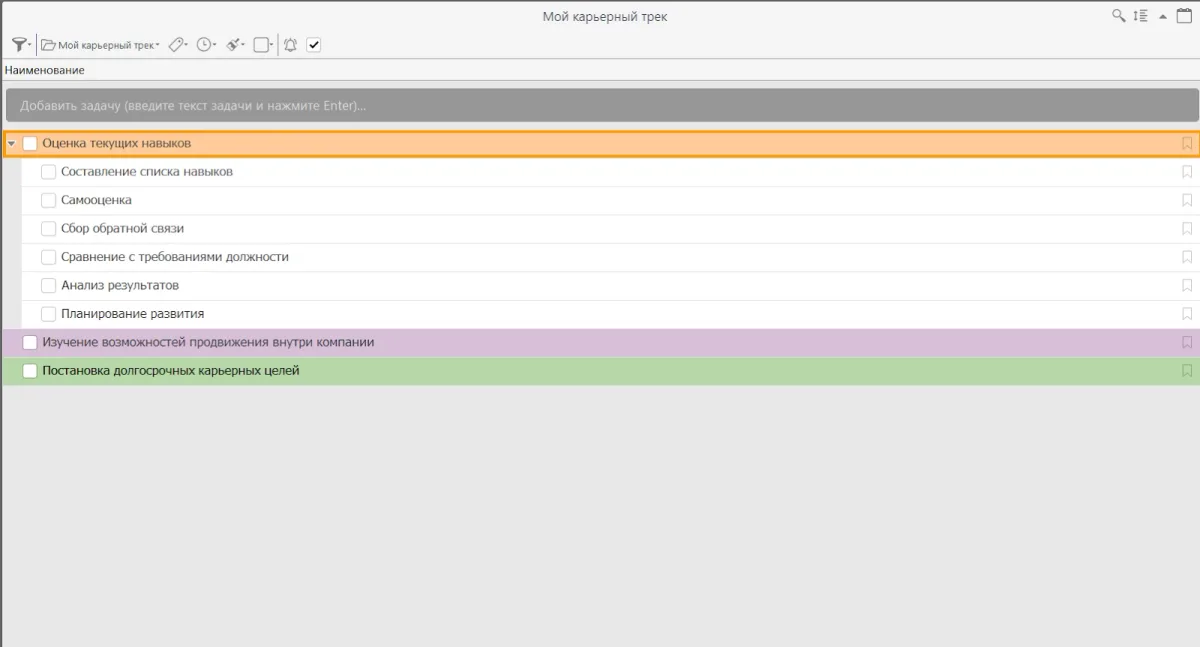
Task: Click the bell reminders icon
Action: [x=290, y=45]
